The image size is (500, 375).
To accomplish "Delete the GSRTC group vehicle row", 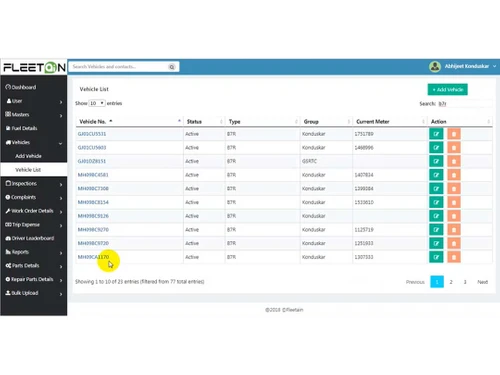I will [x=454, y=161].
